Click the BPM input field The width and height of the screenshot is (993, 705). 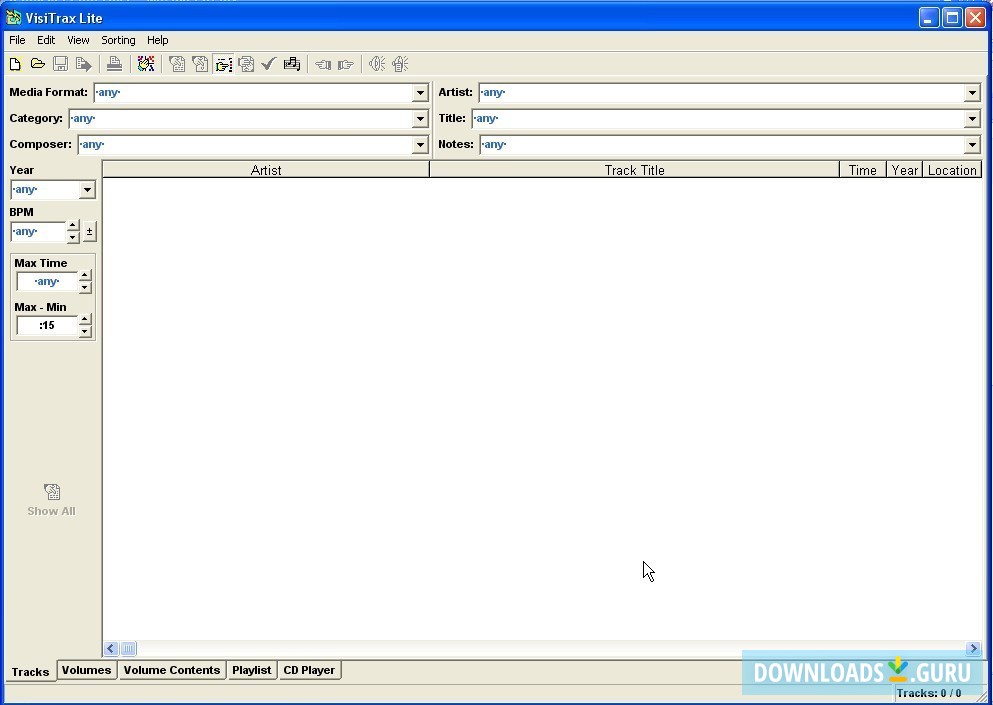38,232
